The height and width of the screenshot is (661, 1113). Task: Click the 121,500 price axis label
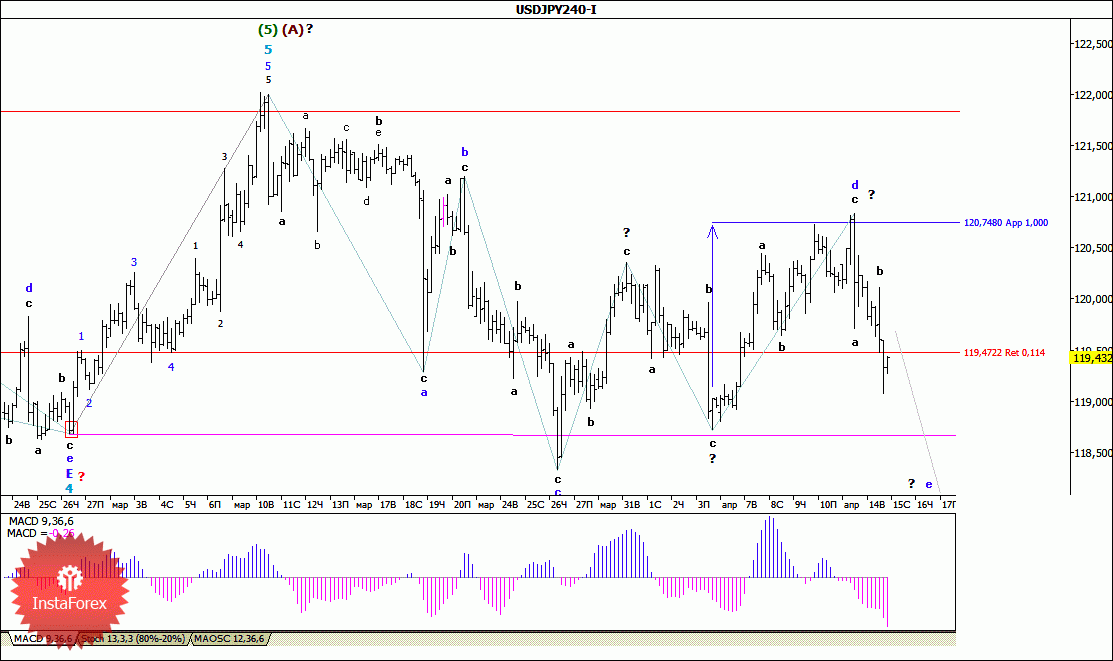(x=1093, y=146)
